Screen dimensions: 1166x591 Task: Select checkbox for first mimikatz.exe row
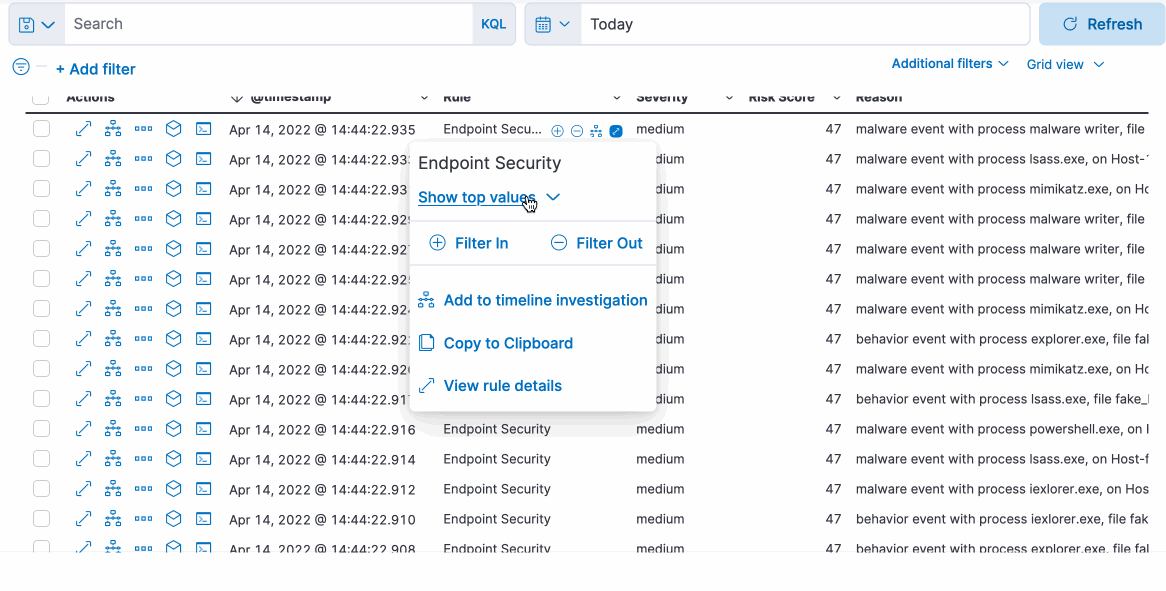coord(42,189)
